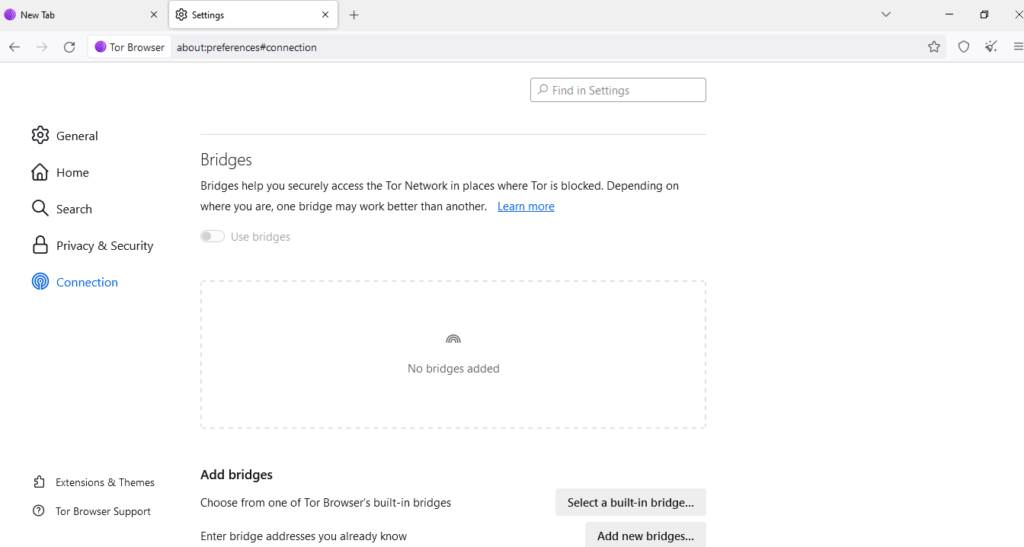Viewport: 1024px width, 547px height.
Task: Open a new tab with plus button
Action: (x=354, y=15)
